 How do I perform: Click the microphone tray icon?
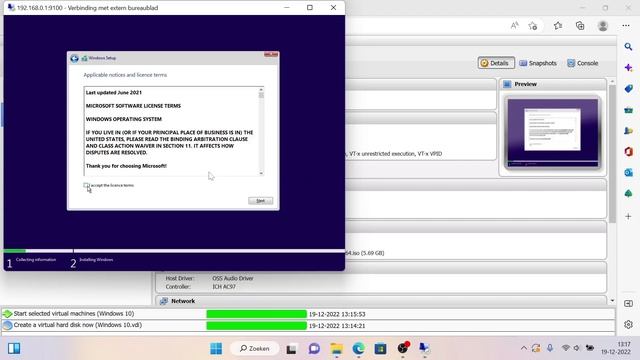pos(550,348)
